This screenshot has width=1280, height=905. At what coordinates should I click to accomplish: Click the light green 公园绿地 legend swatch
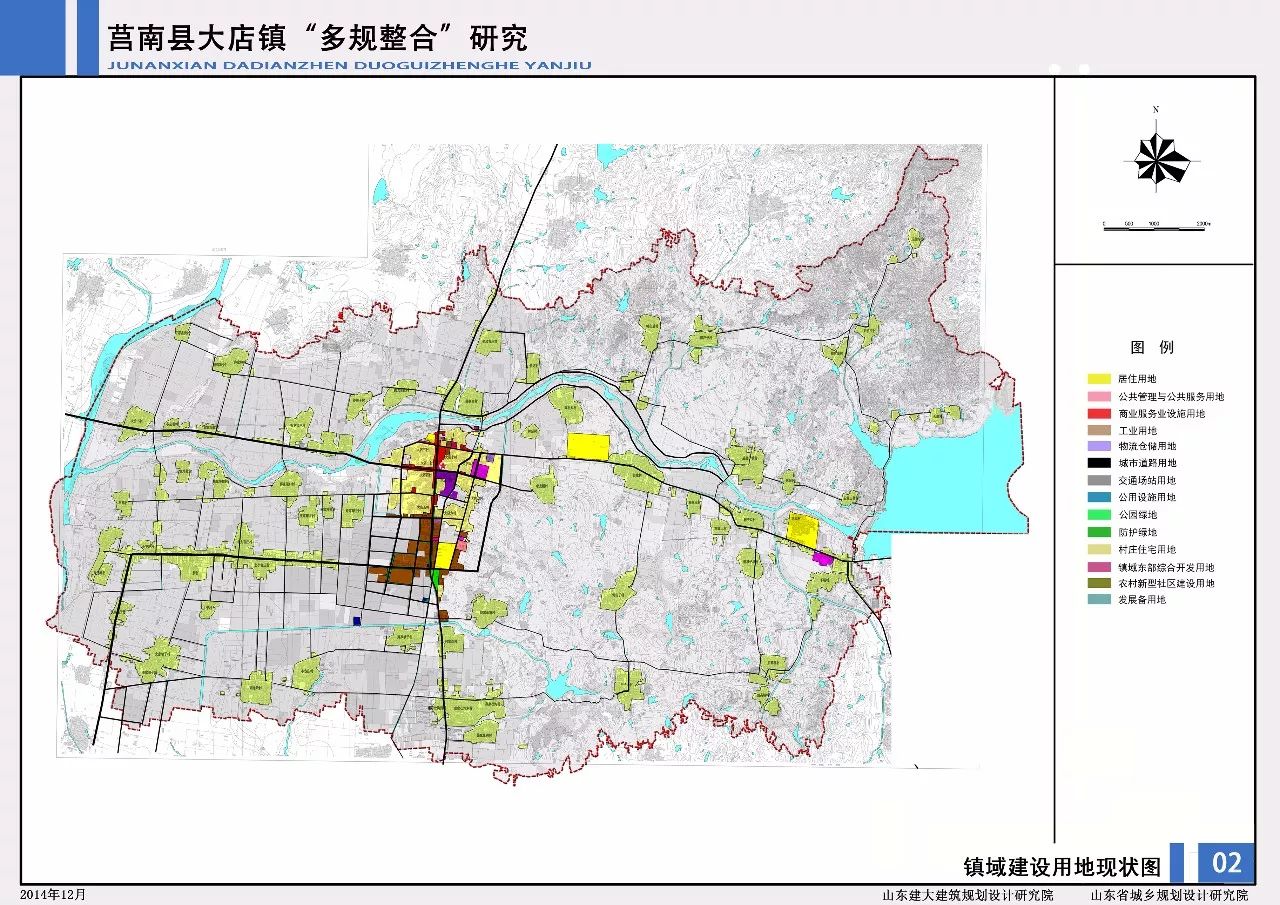click(x=1100, y=515)
